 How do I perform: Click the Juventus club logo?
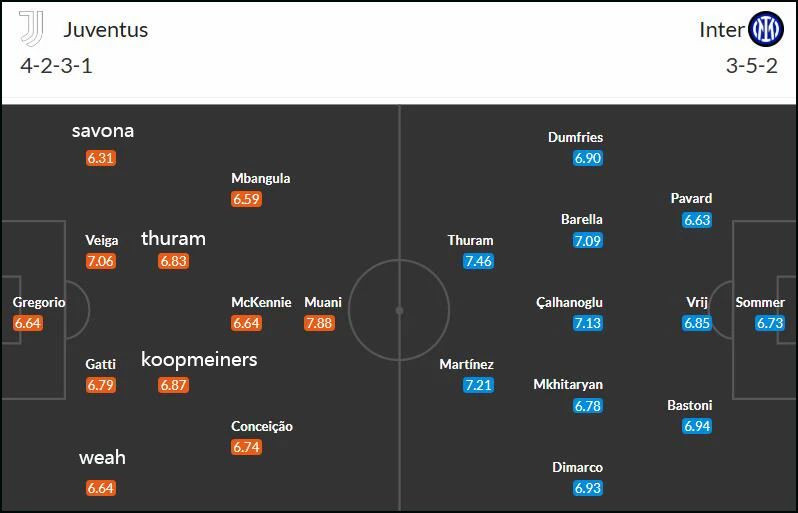click(32, 28)
